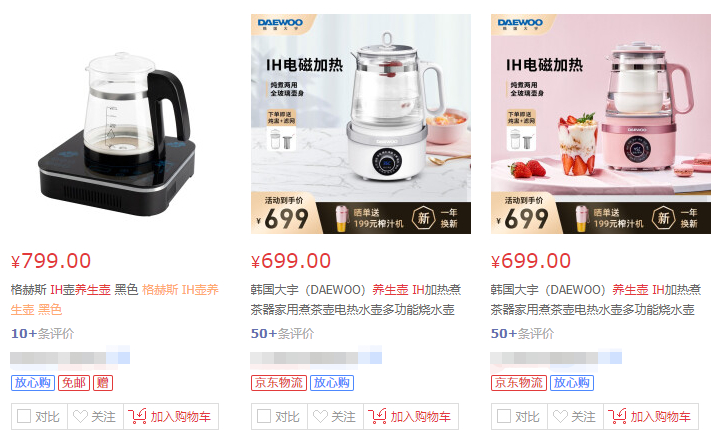This screenshot has height=445, width=726.
Task: Tick the 对比 checkbox for 格赫斯 kettle
Action: pyautogui.click(x=24, y=416)
